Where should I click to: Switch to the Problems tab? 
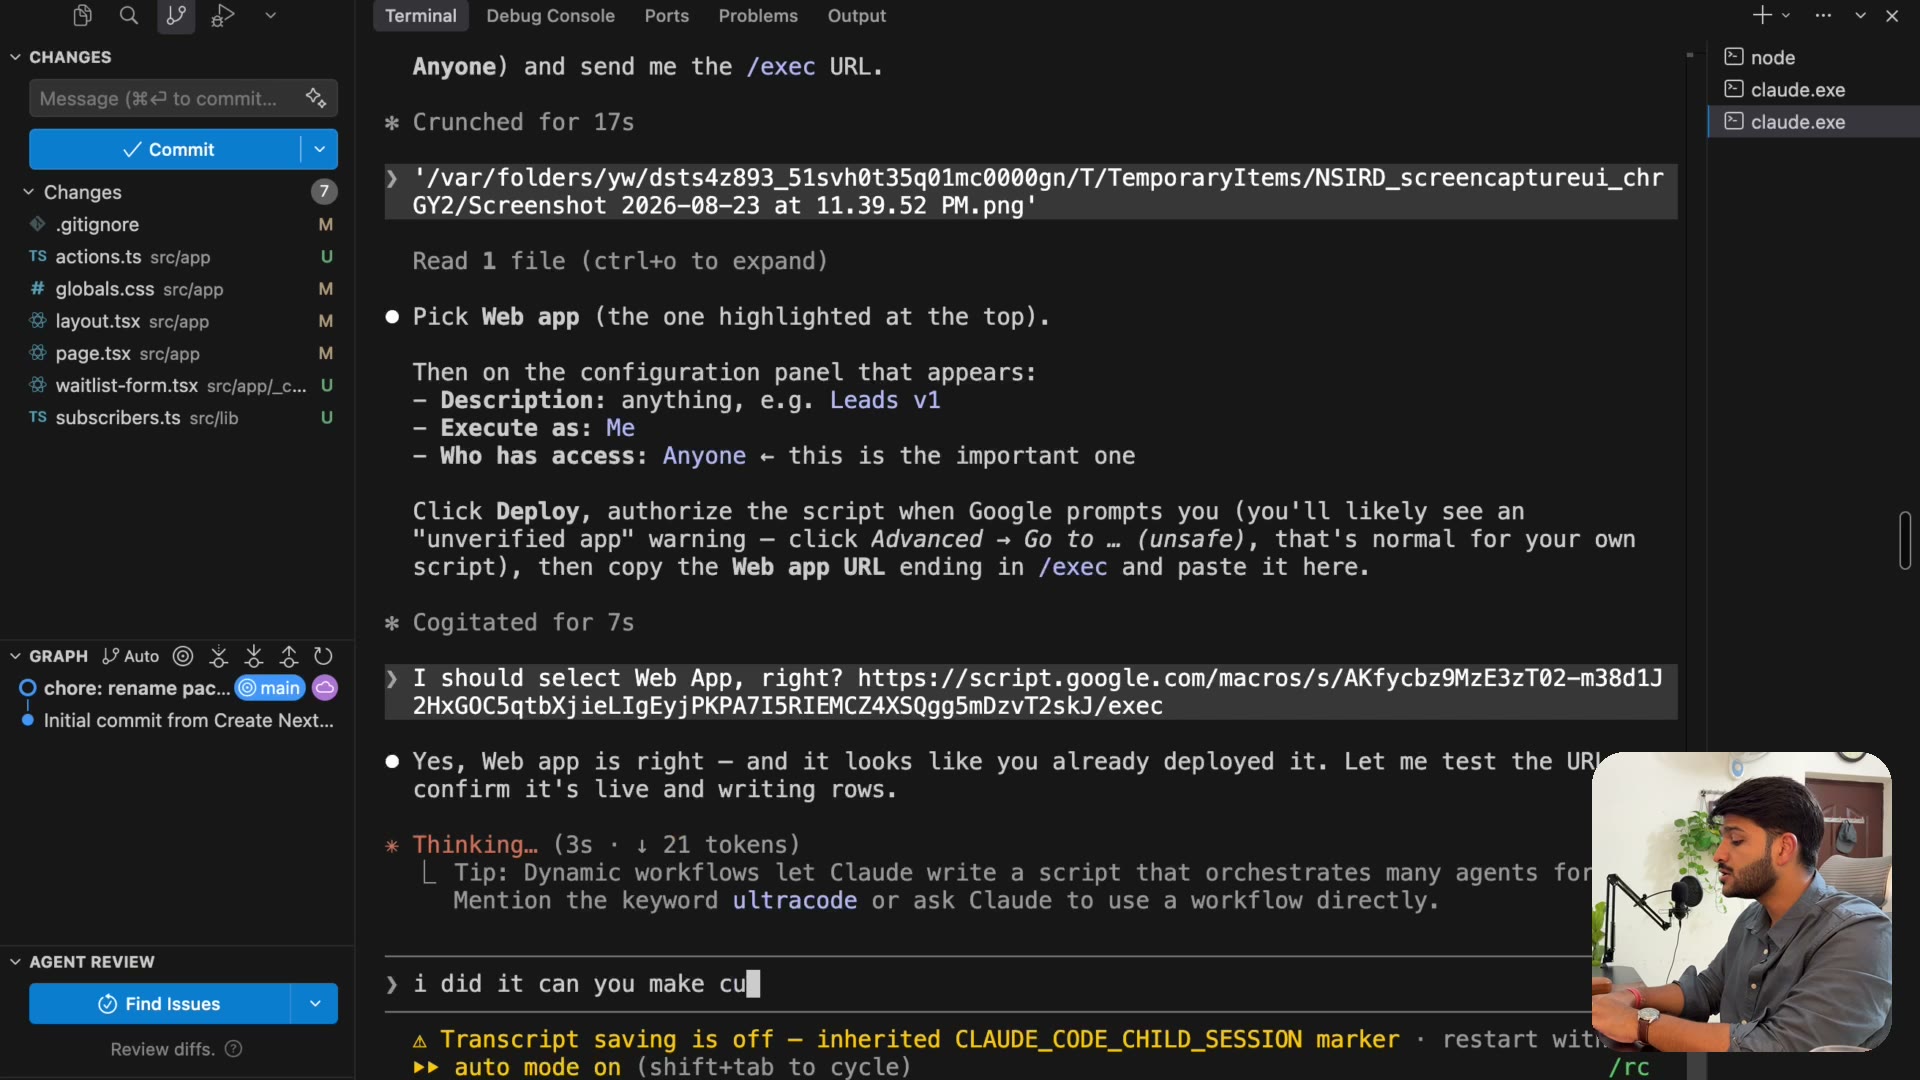coord(758,16)
